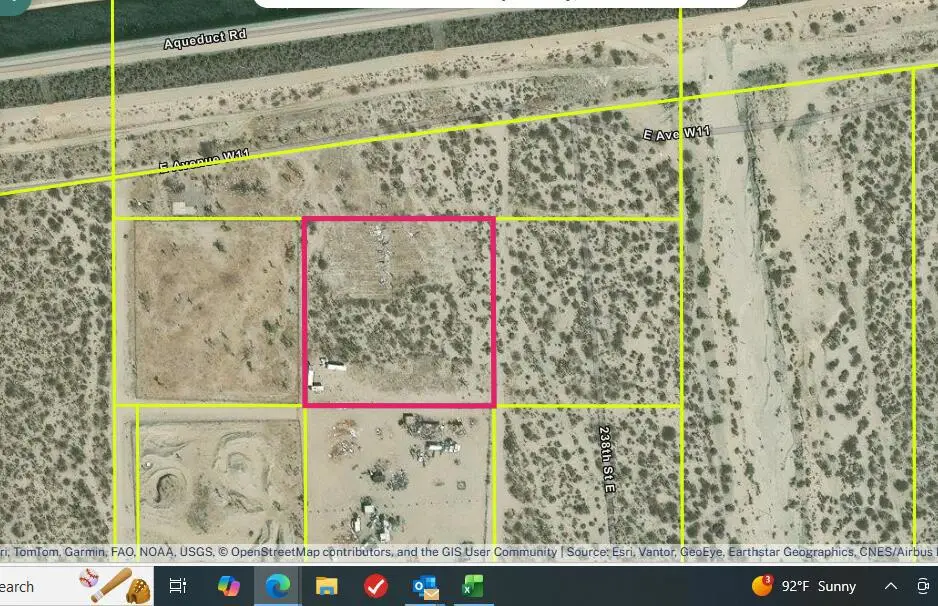Image resolution: width=938 pixels, height=606 pixels.
Task: Click the baseball bat icon on the taskbar
Action: pos(113,587)
